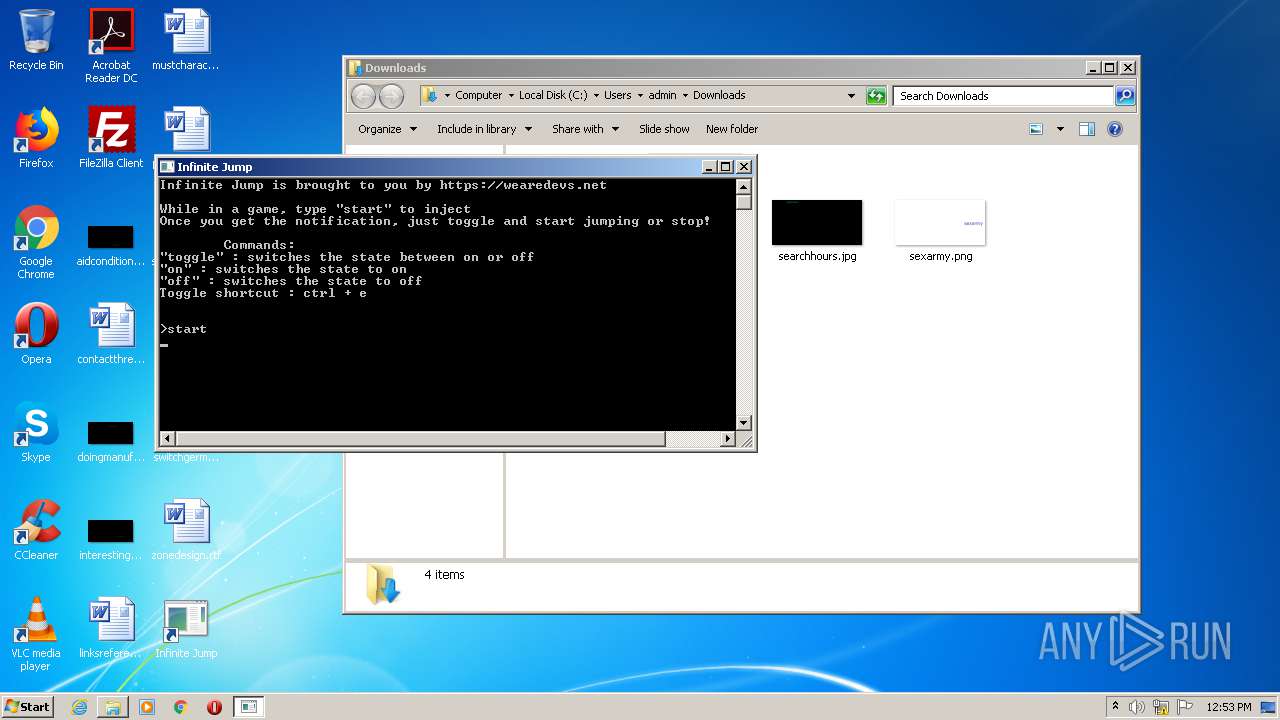This screenshot has width=1280, height=720.
Task: Open address bar previous locations dropdown
Action: point(851,96)
